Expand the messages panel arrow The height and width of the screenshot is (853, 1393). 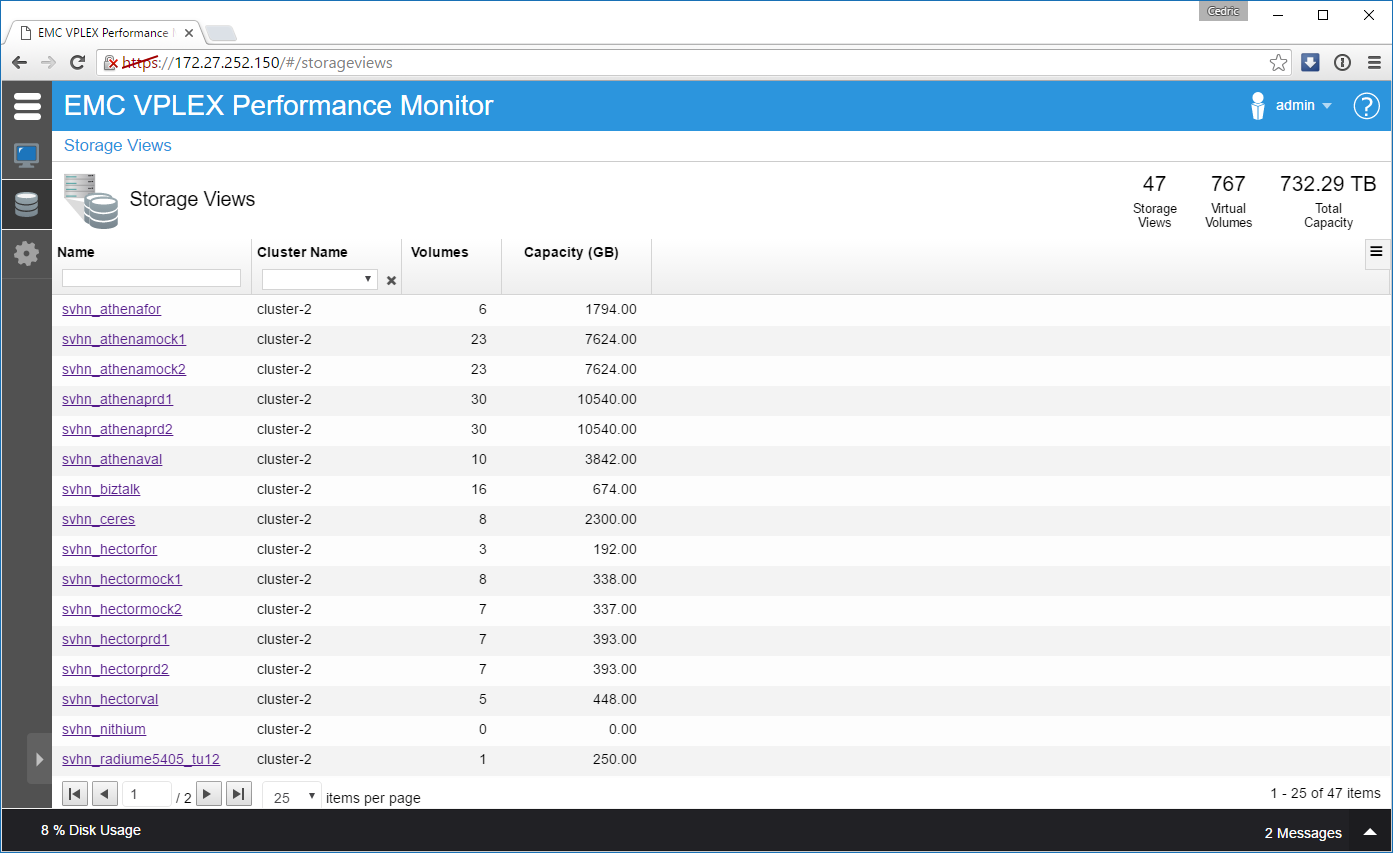[1370, 832]
